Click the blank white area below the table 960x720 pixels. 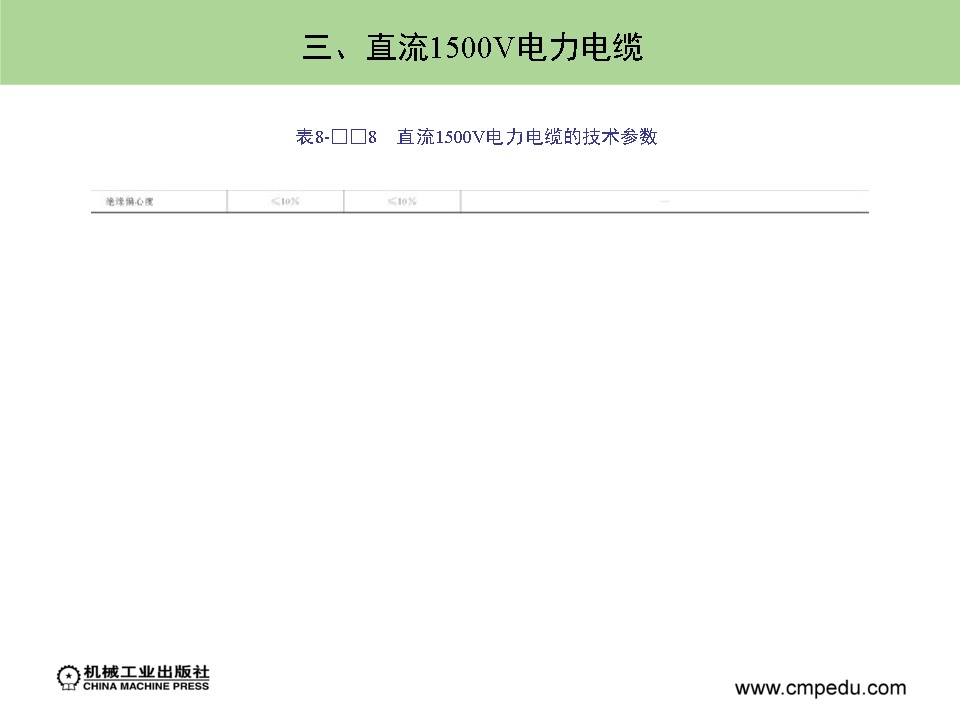[x=480, y=420]
